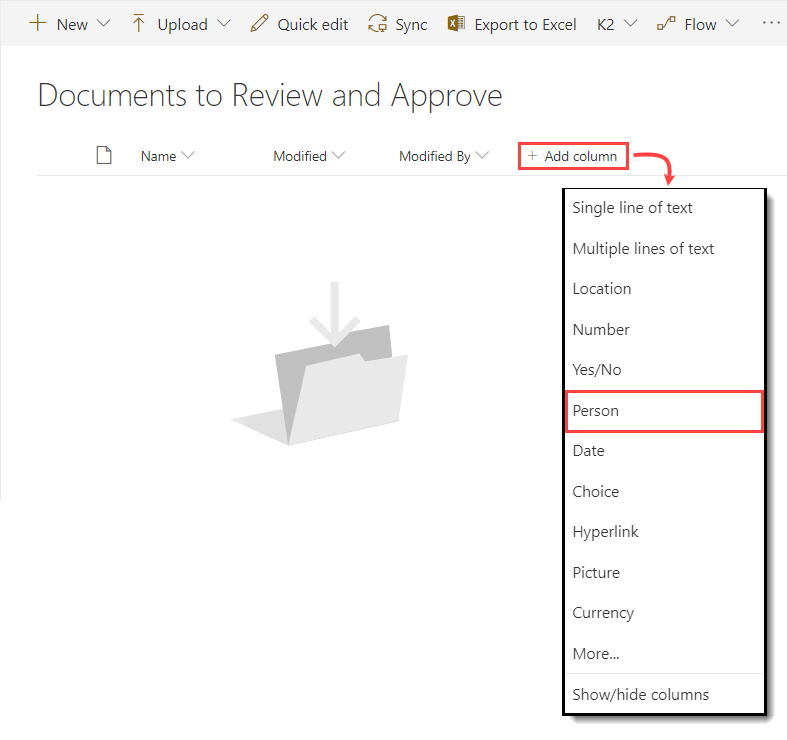Click the Quick edit pencil icon
The image size is (787, 740).
[259, 24]
